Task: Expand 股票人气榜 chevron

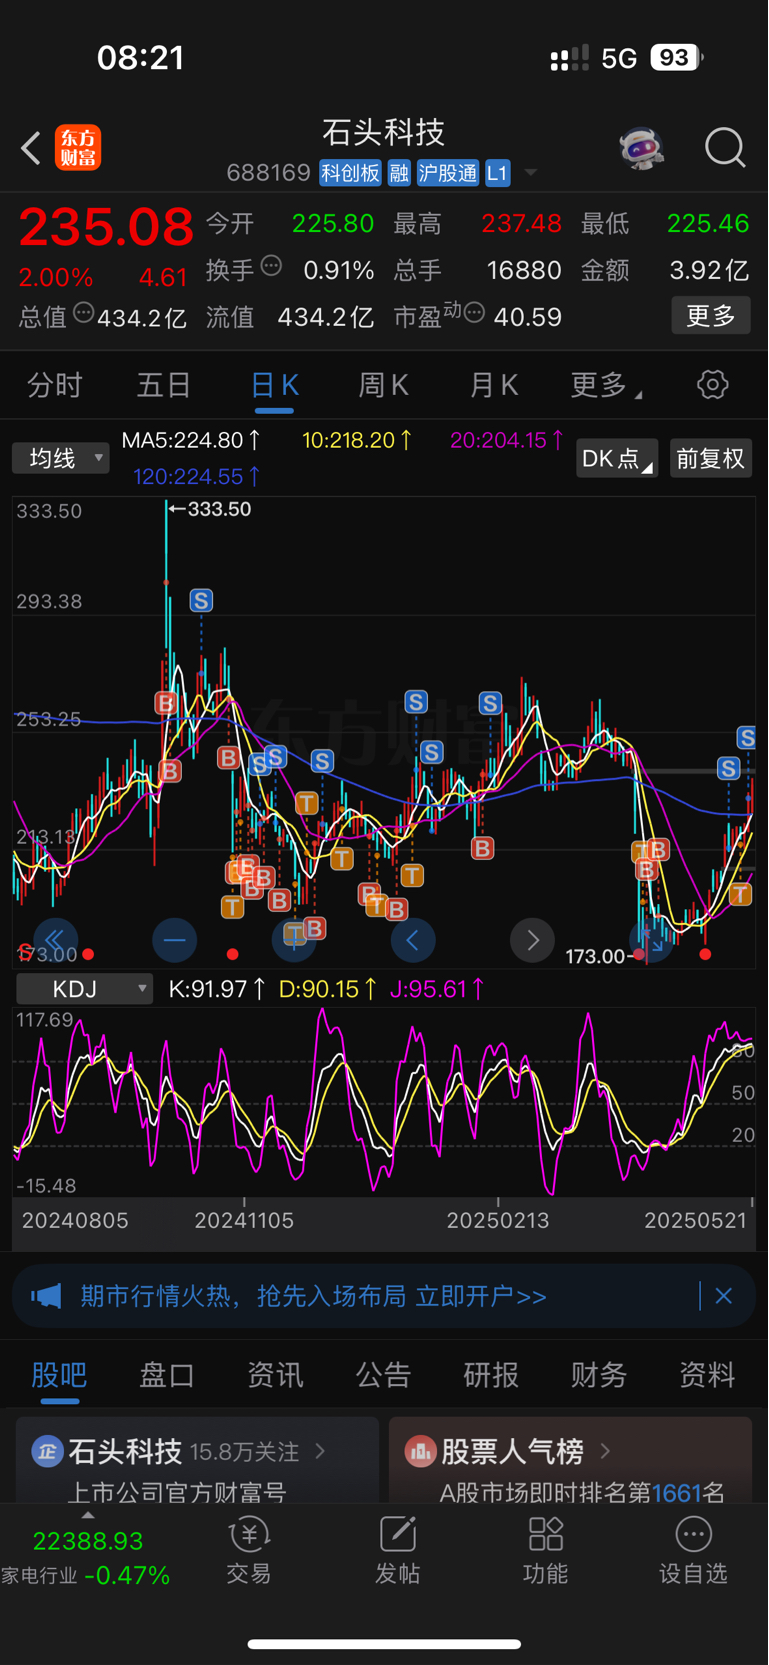Action: pos(605,1451)
